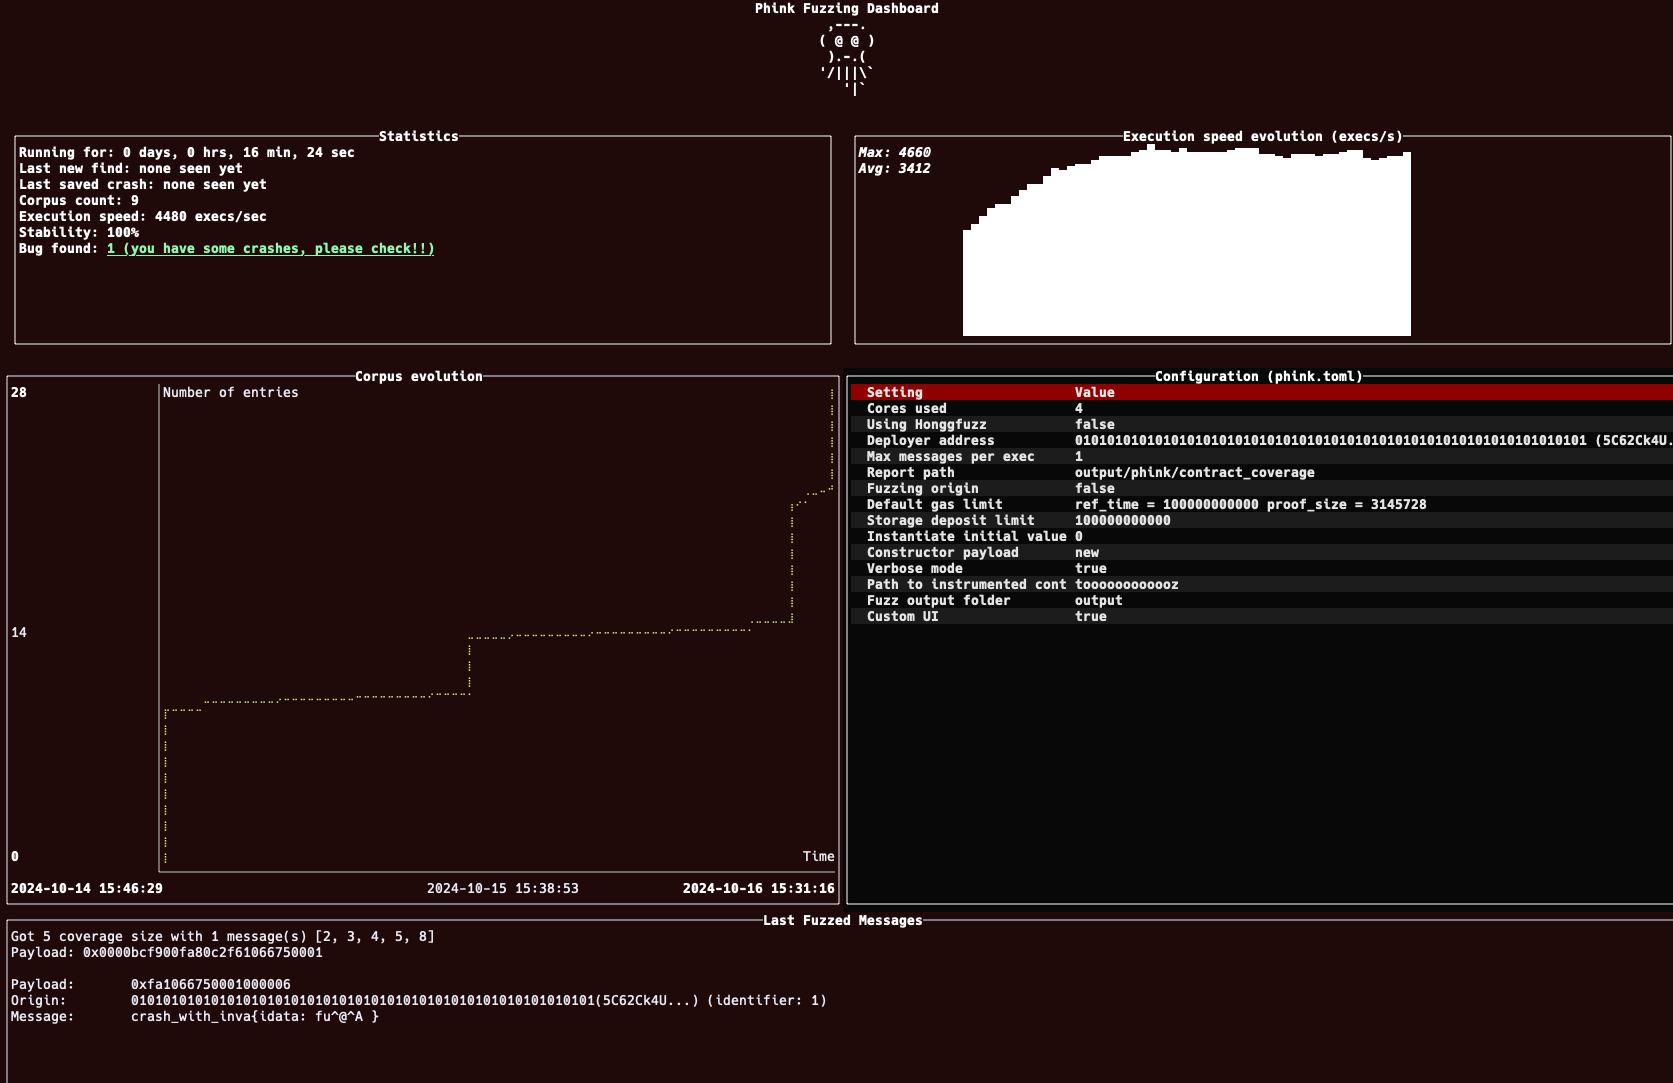The height and width of the screenshot is (1083, 1673).
Task: Click the 'Bug found:' label
Action: pos(58,248)
